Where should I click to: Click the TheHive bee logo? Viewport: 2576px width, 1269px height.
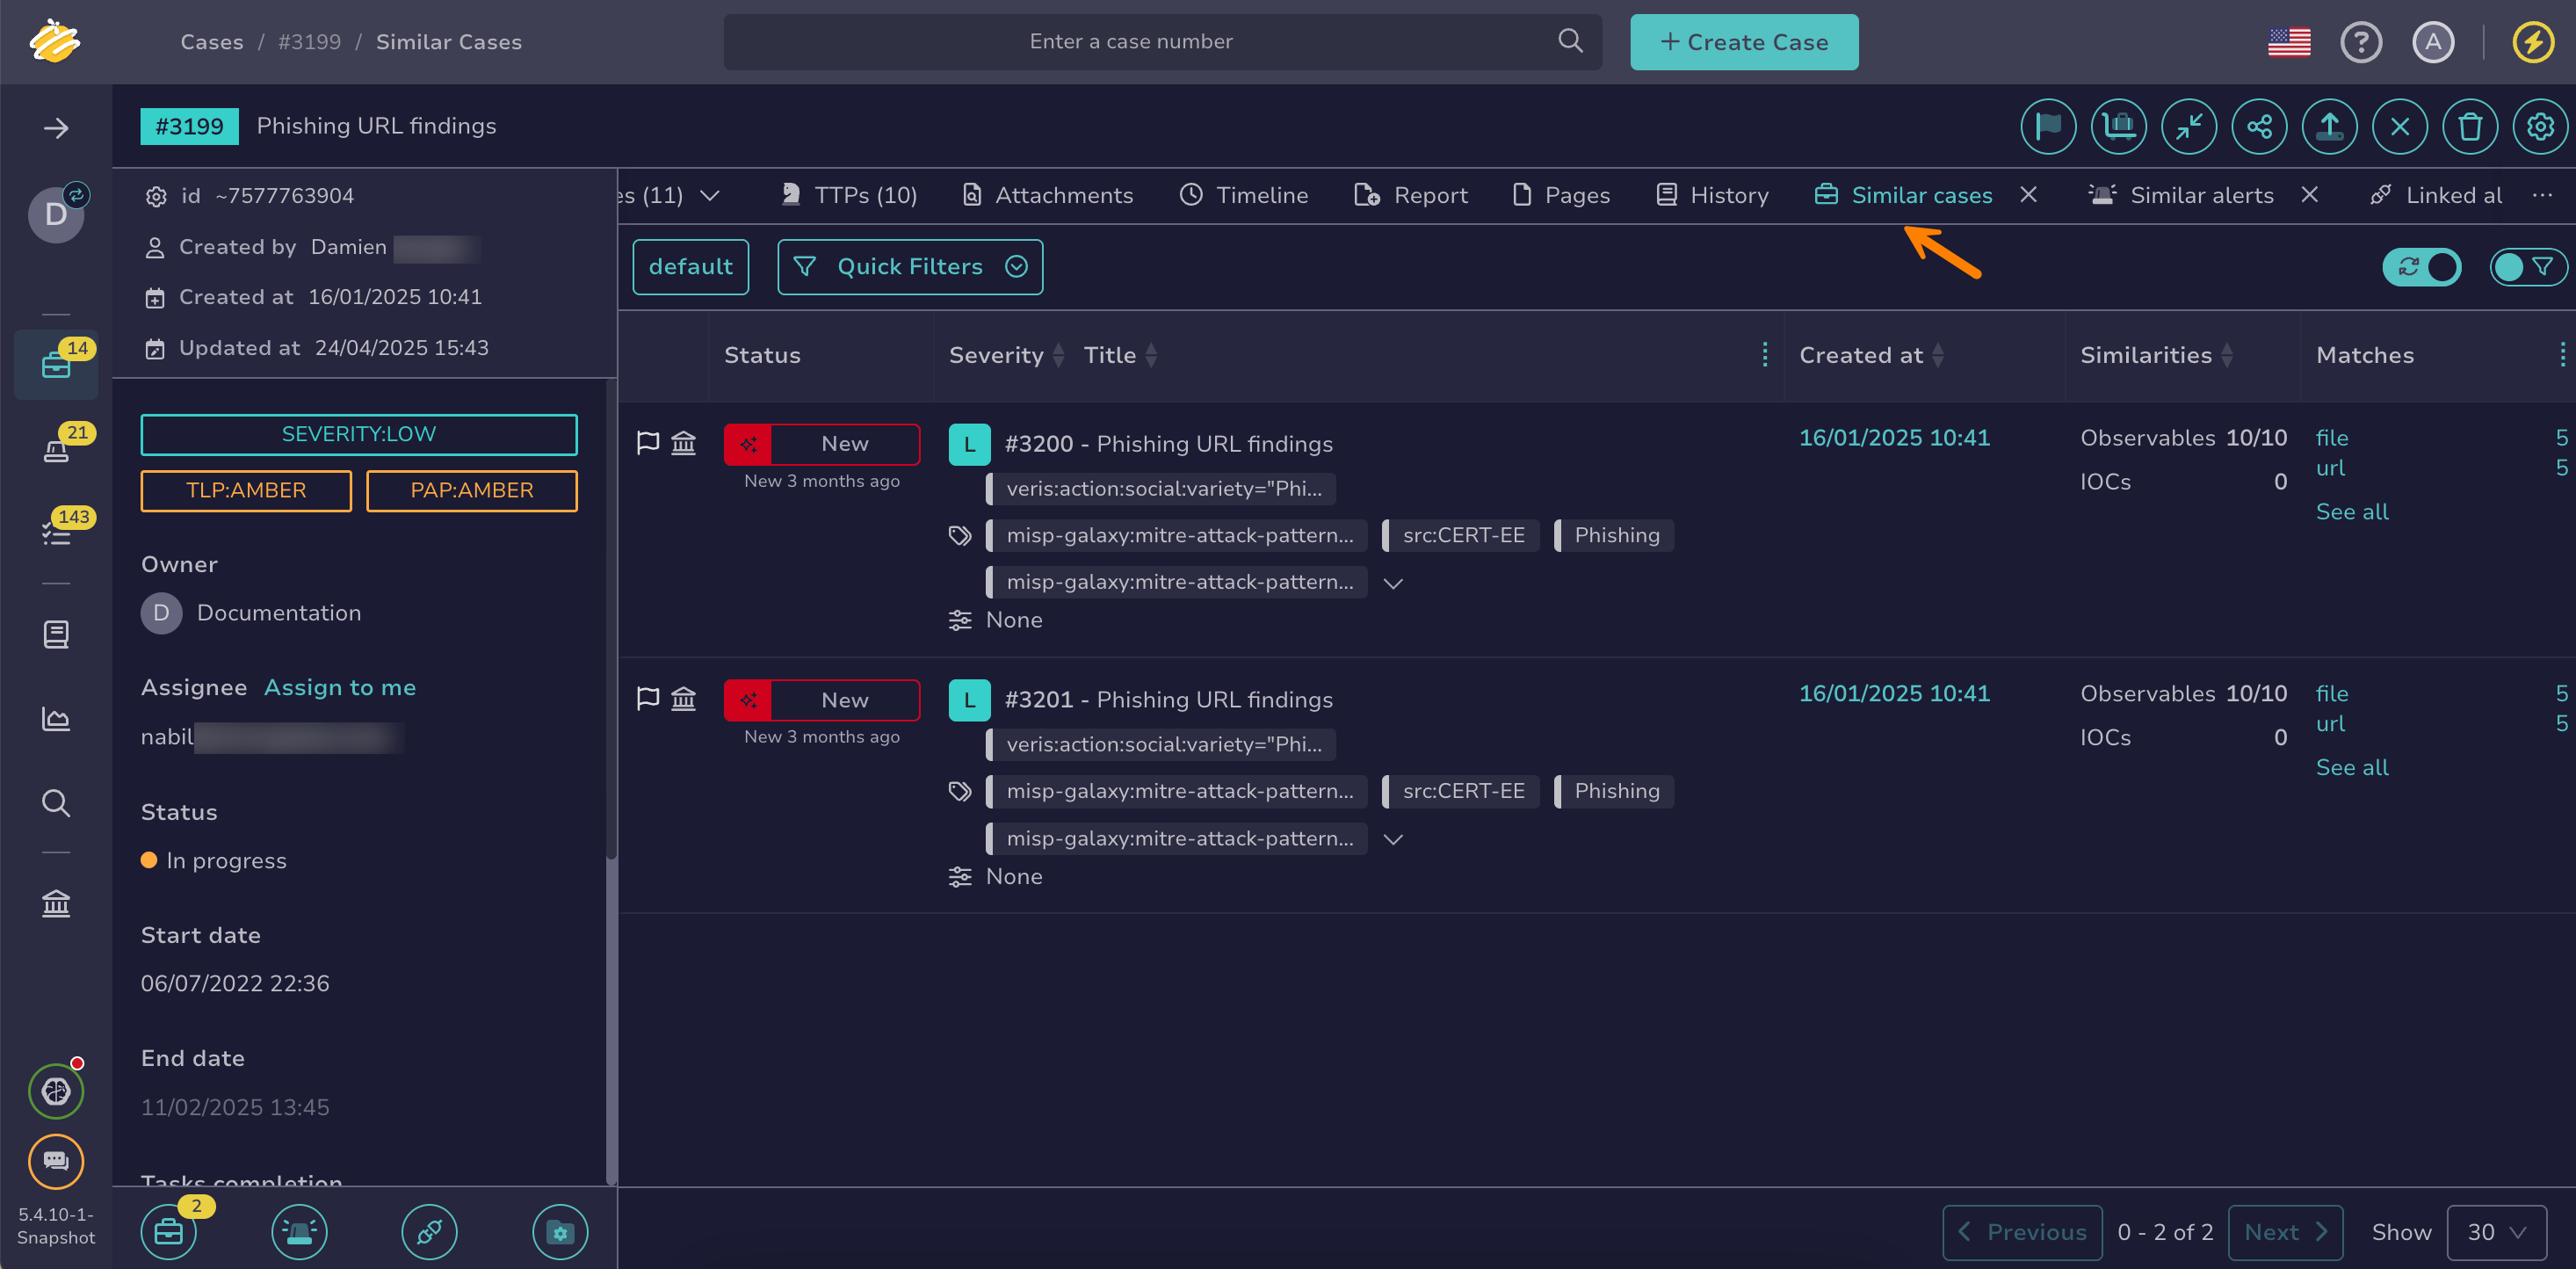pos(55,41)
